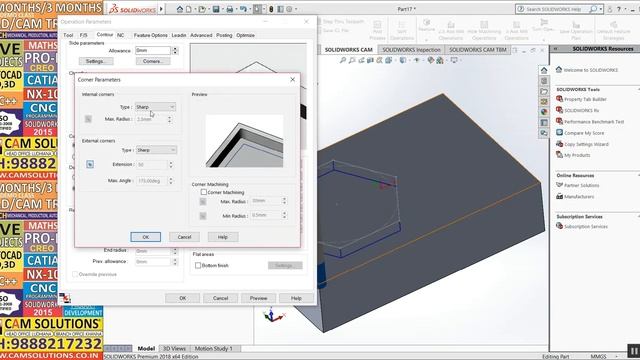The image size is (640, 360).
Task: Switch to the 3D Views tab
Action: [x=174, y=349]
